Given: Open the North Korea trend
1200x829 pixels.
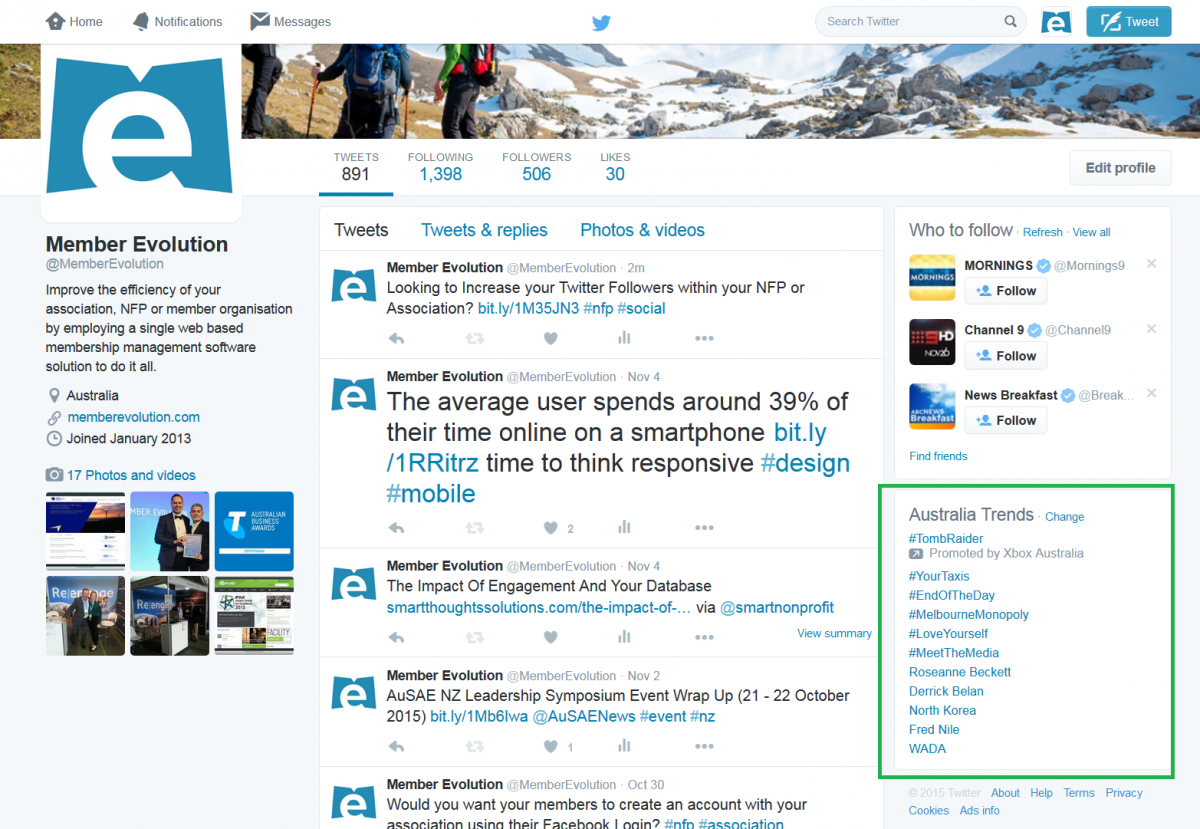Looking at the screenshot, I should click(x=942, y=710).
